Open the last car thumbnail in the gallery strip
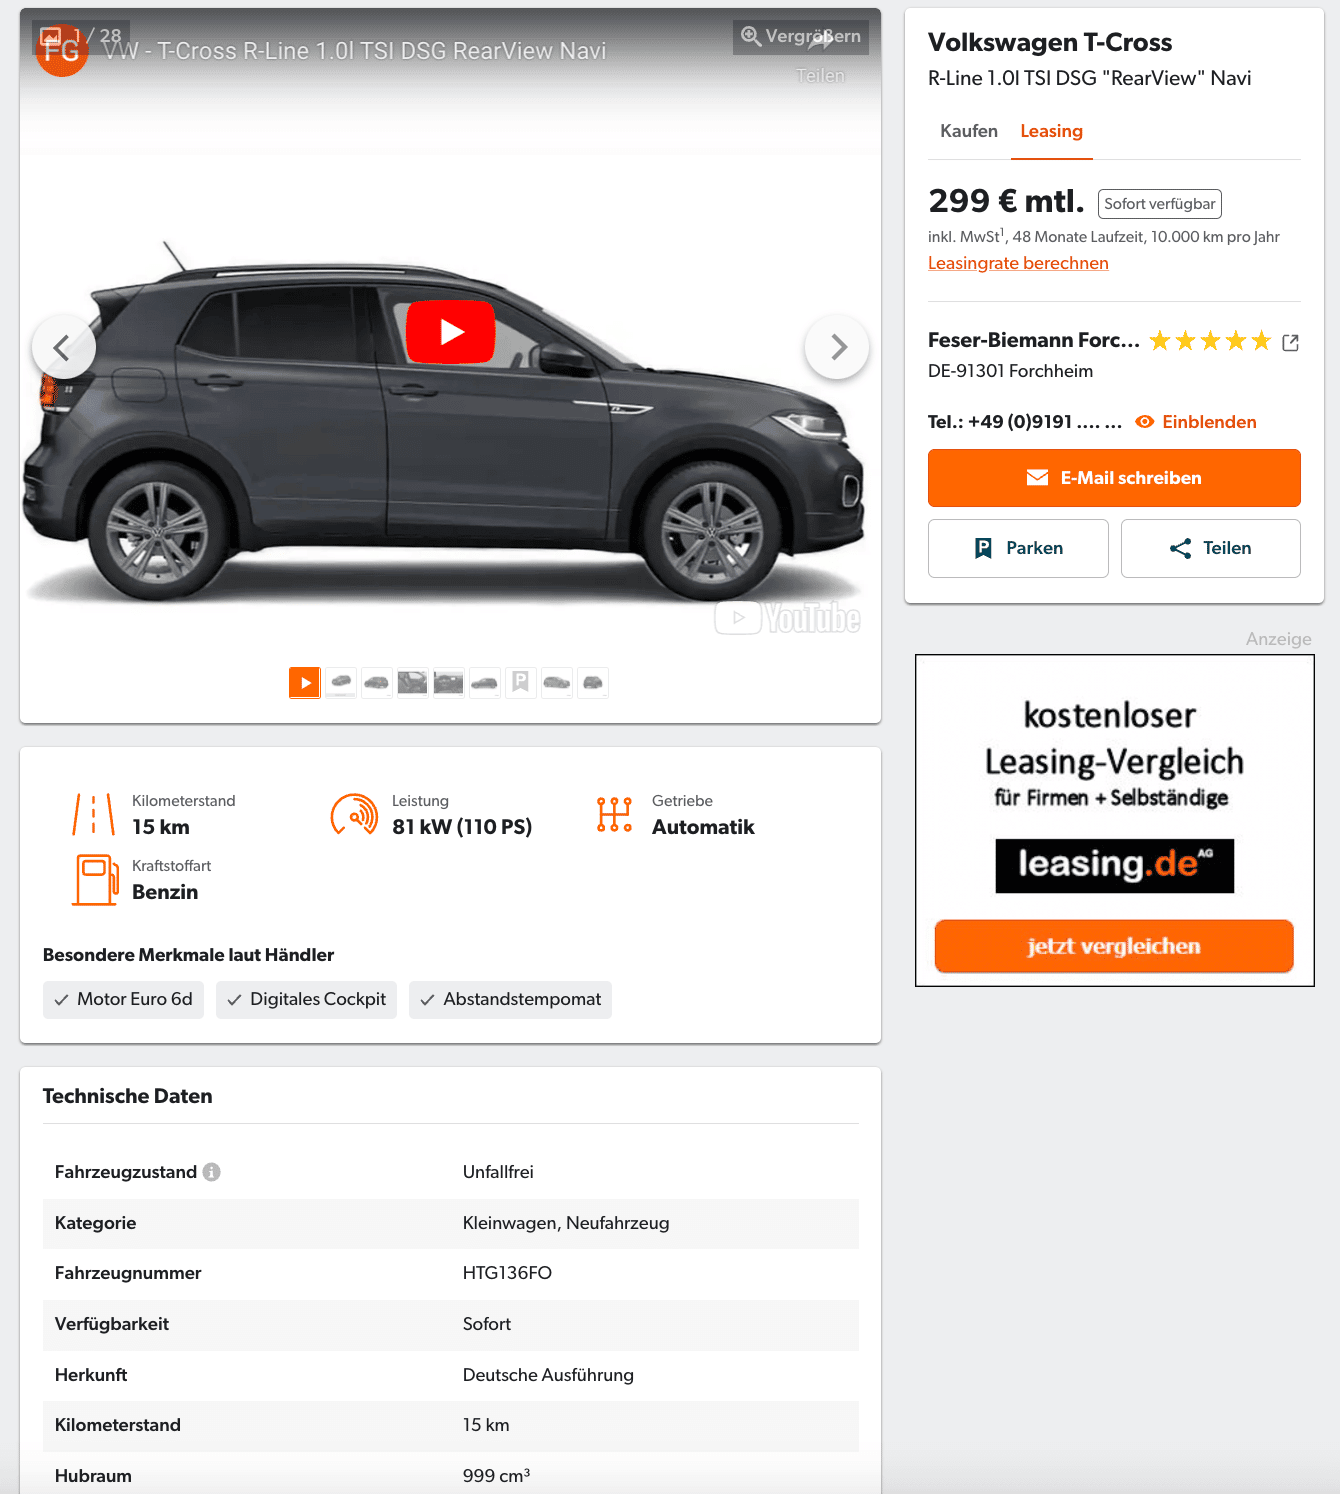This screenshot has width=1340, height=1494. [x=593, y=683]
